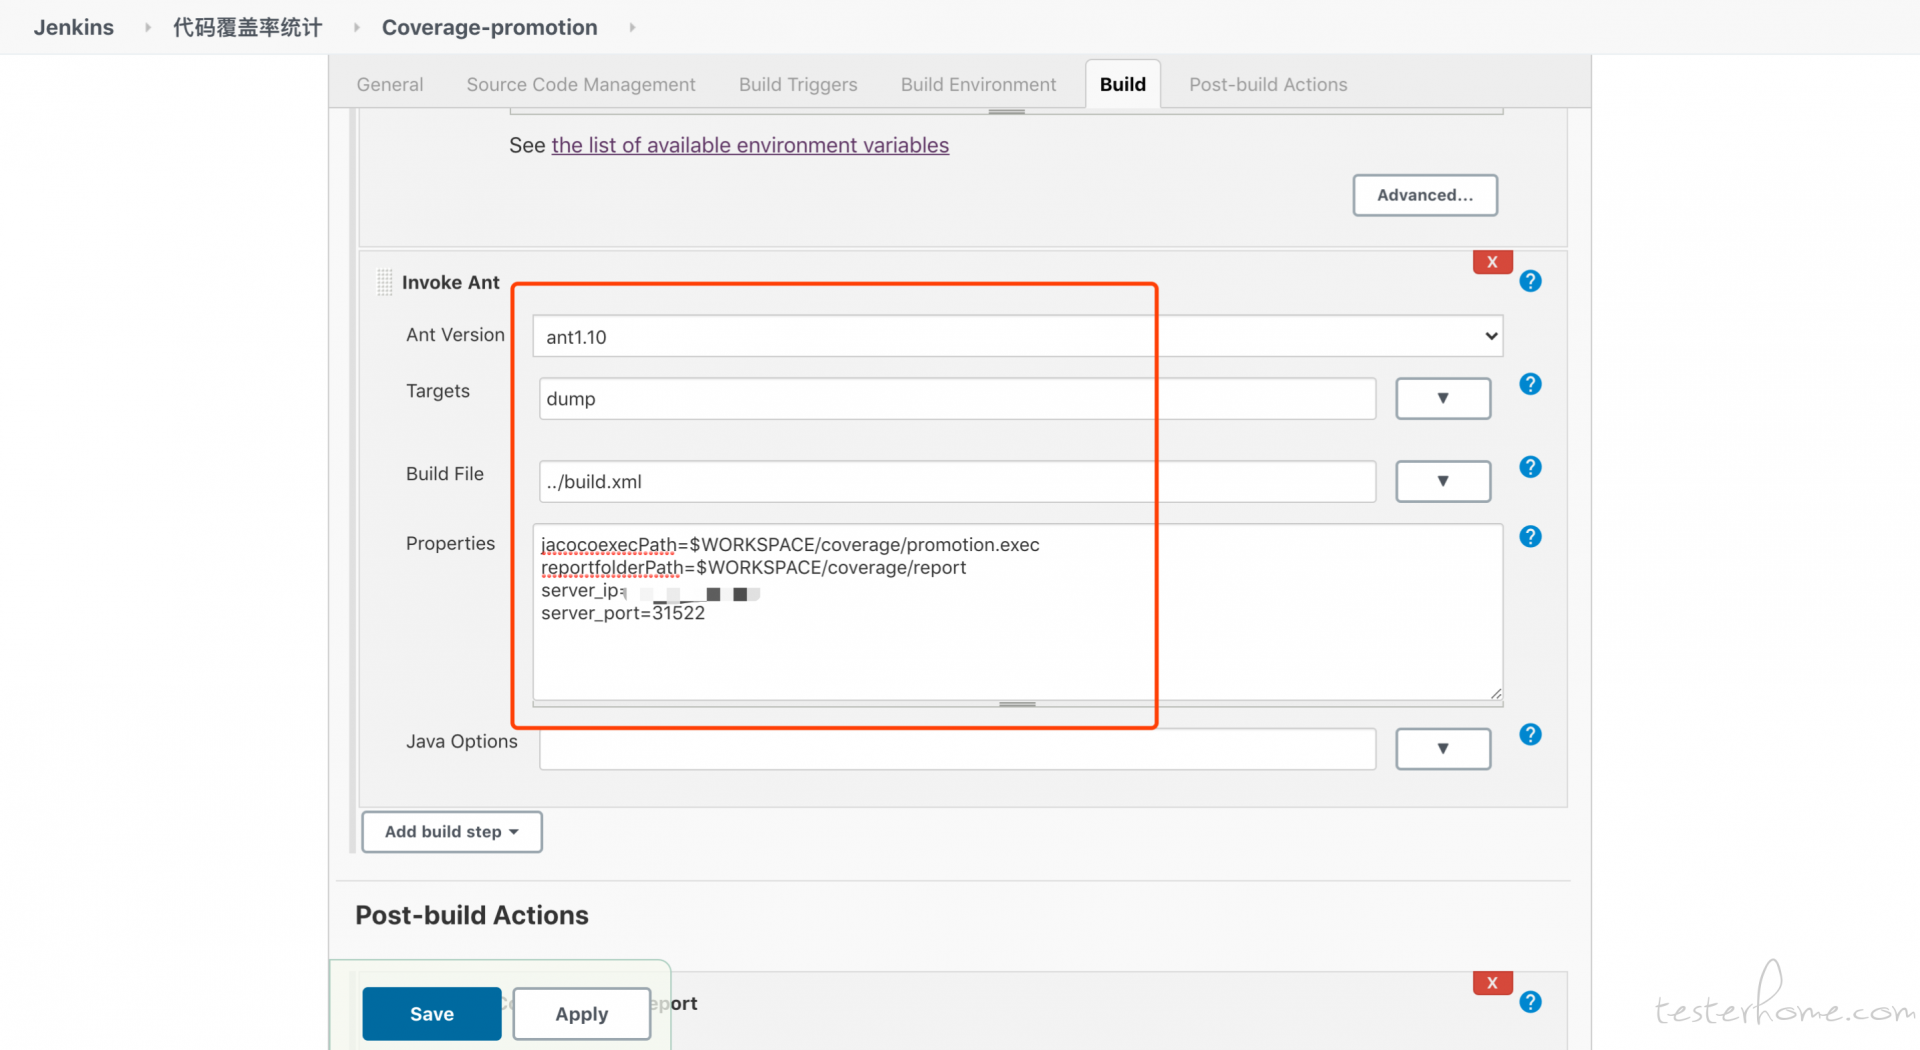The height and width of the screenshot is (1050, 1920).
Task: Switch to Build Environment tab
Action: 978,85
